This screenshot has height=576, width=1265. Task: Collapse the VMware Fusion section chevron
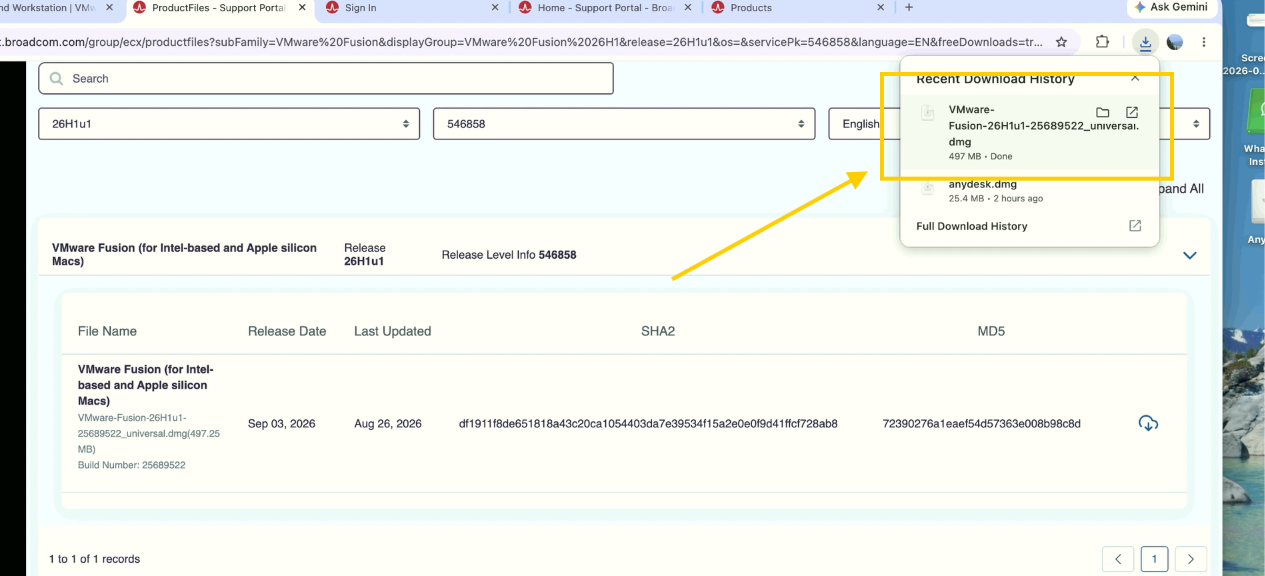(1190, 255)
